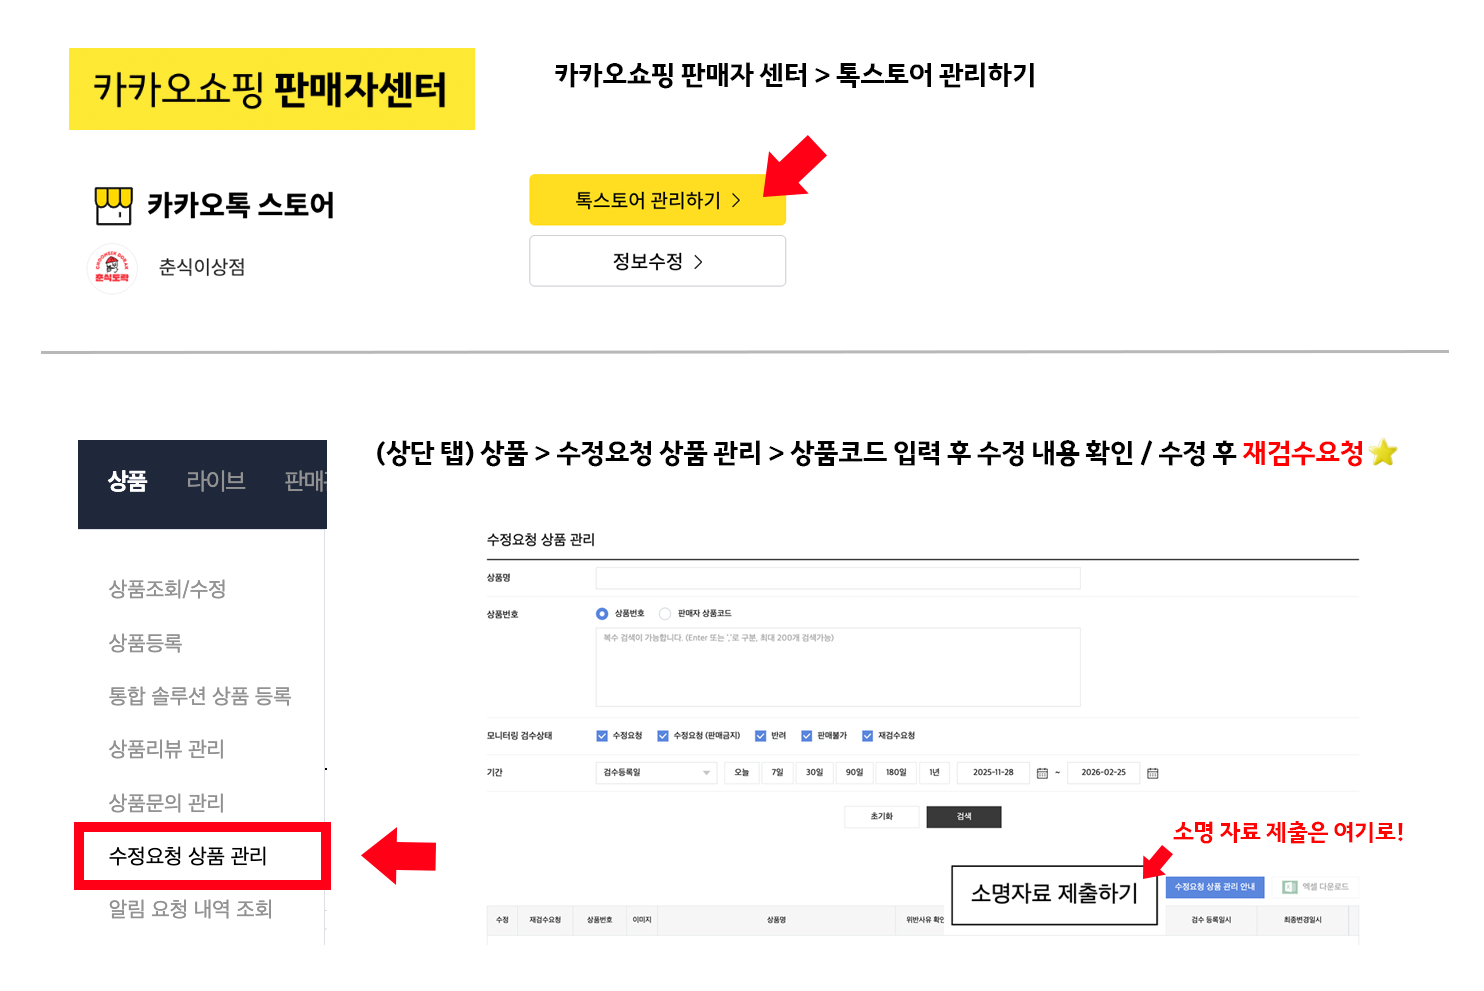Select the 판매자 상품코드 radio button

click(x=665, y=614)
